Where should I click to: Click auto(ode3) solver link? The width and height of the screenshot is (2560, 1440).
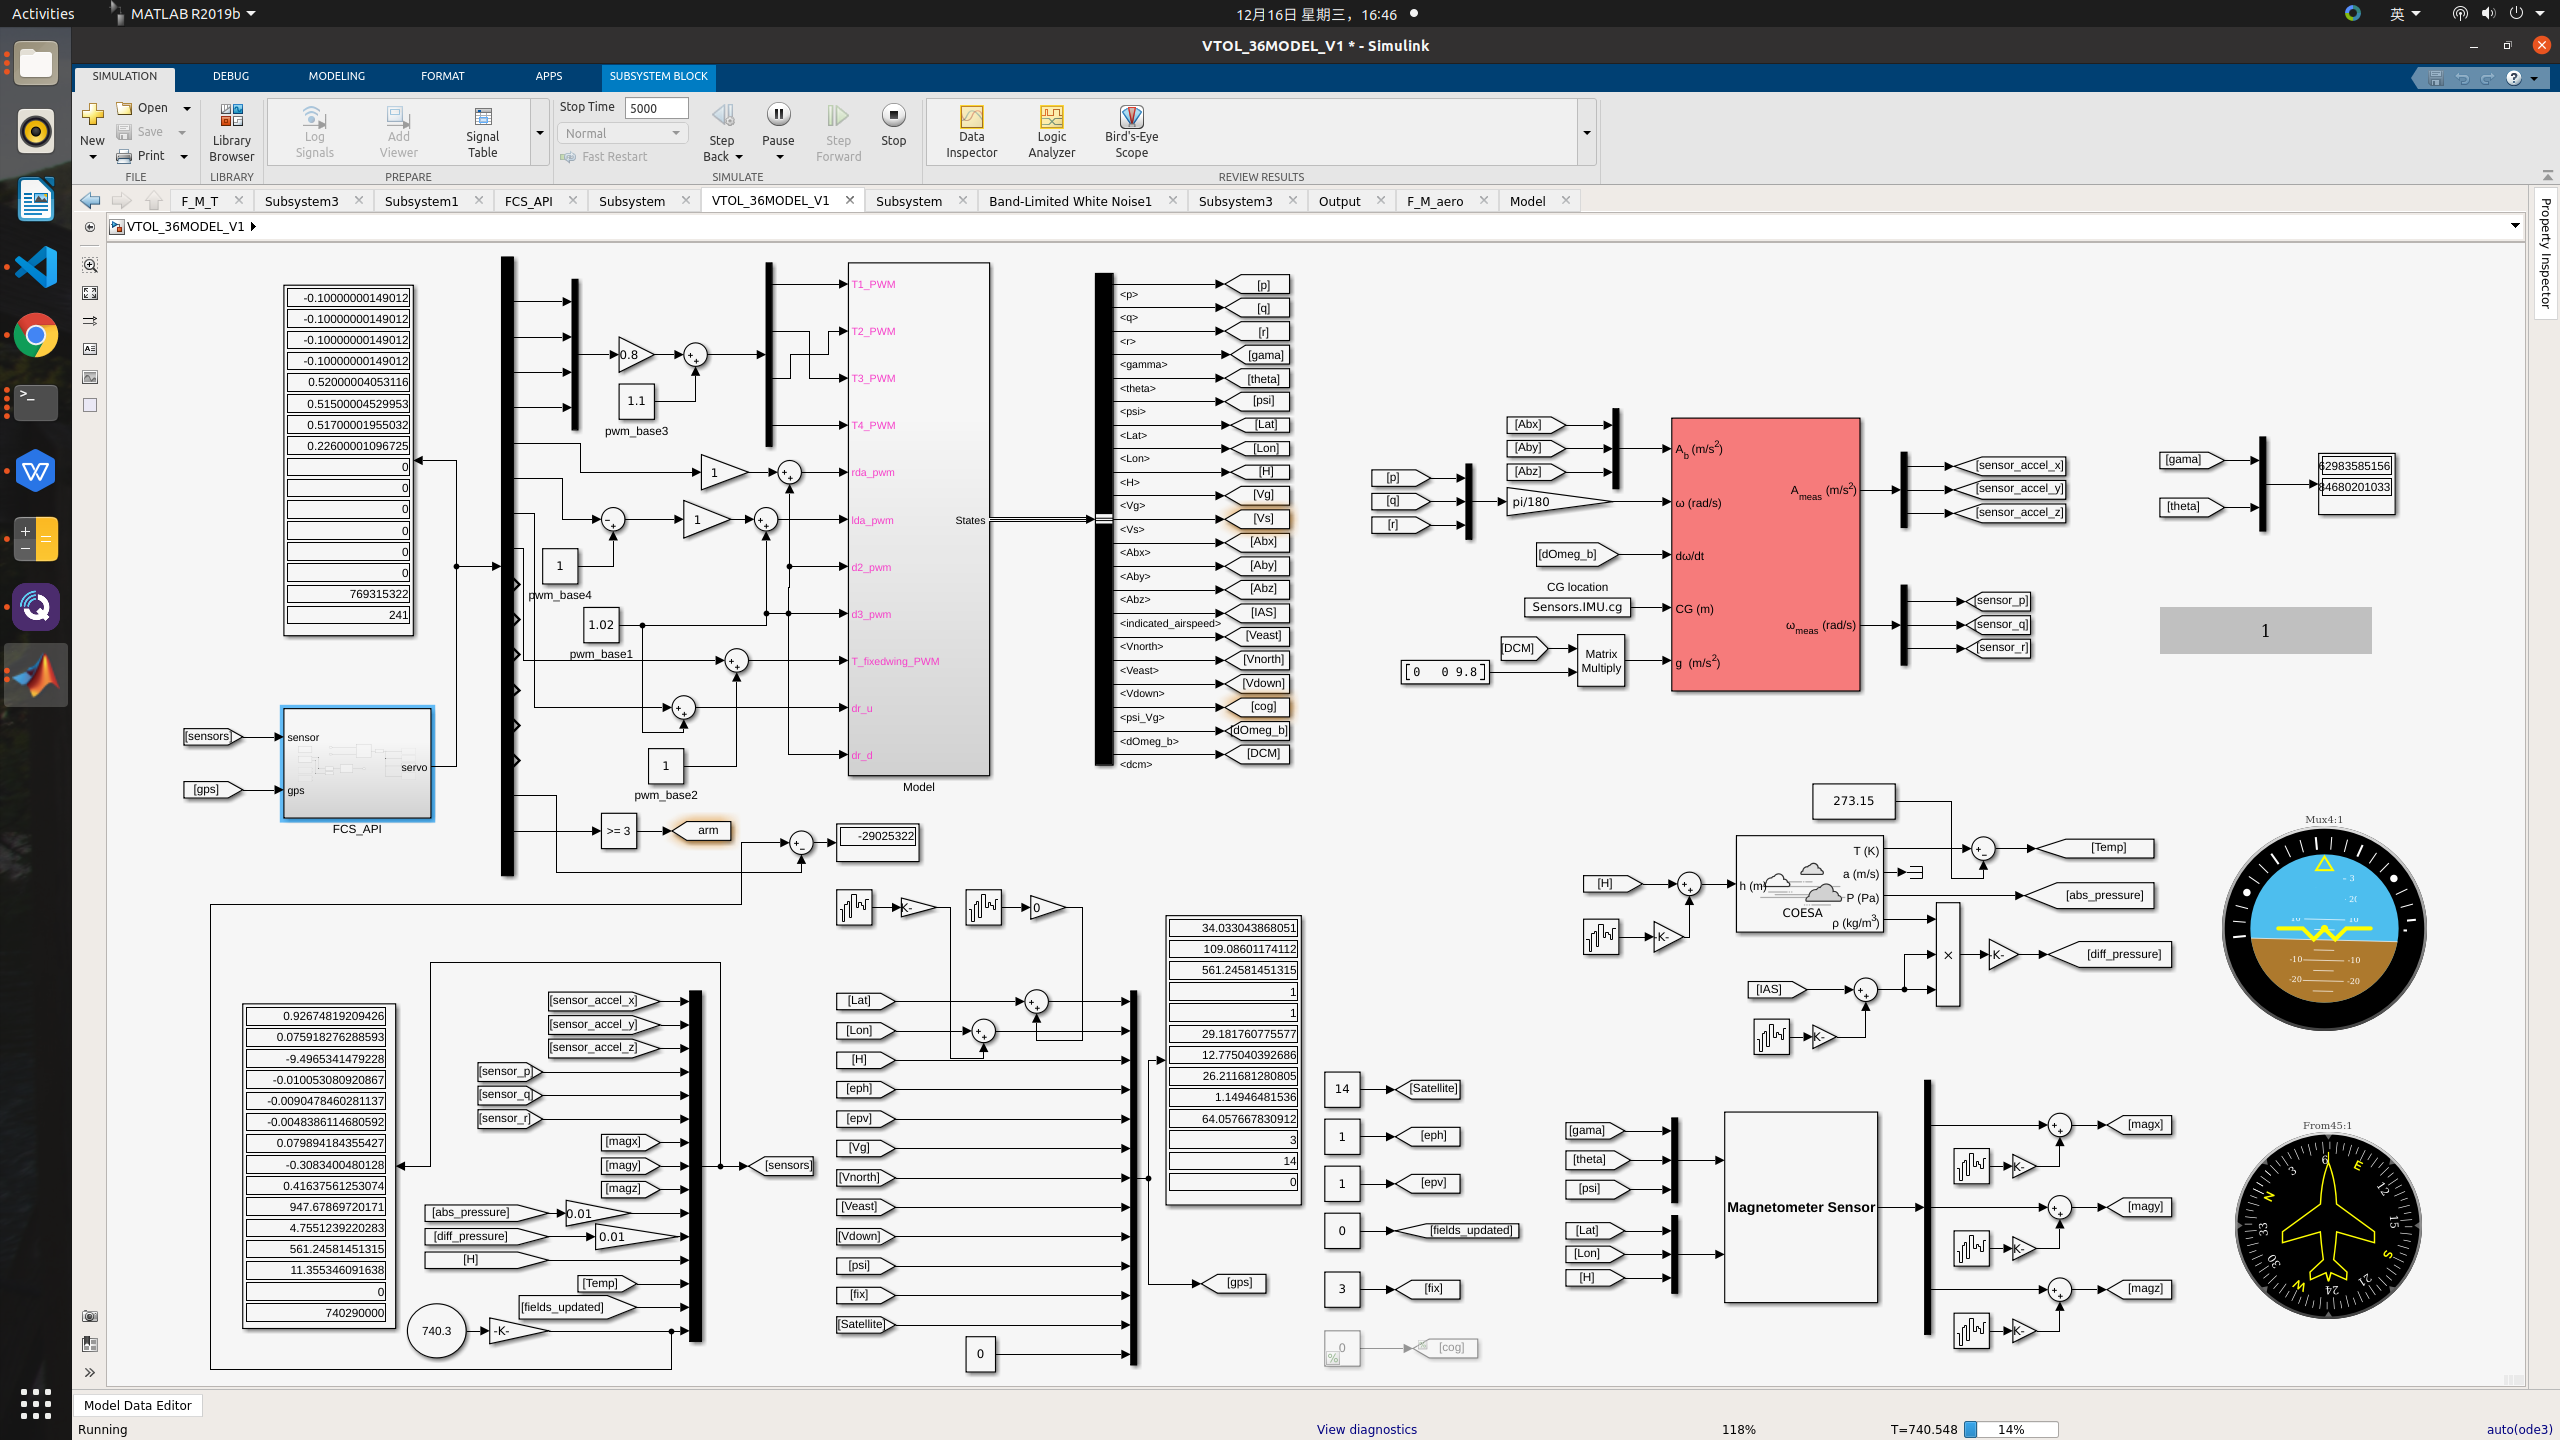[x=2519, y=1429]
